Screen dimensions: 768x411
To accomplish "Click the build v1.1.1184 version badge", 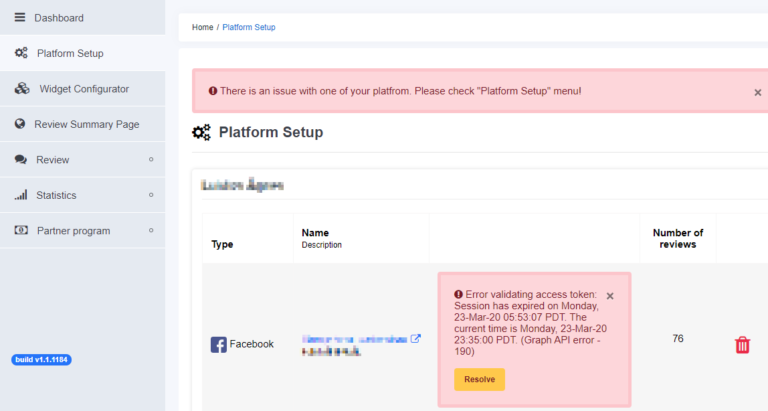I will [41, 359].
